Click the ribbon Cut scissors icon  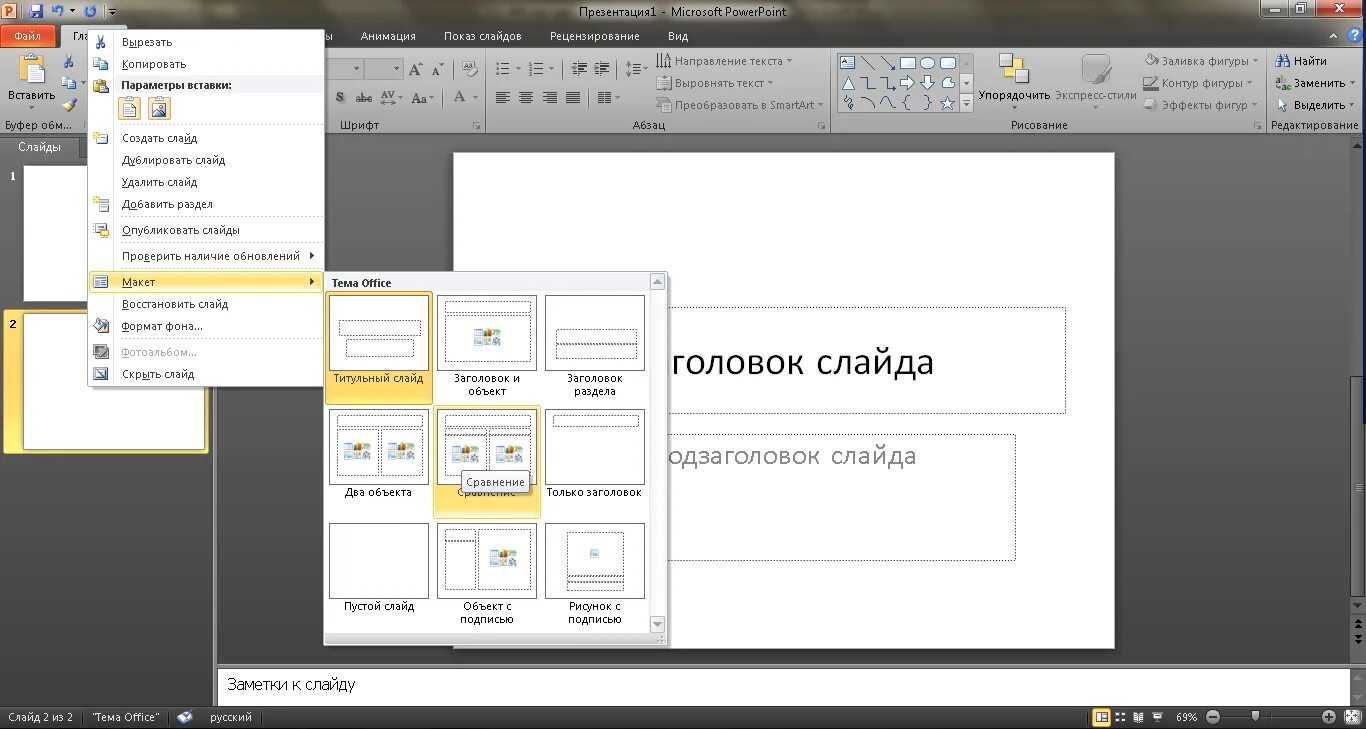pos(69,61)
